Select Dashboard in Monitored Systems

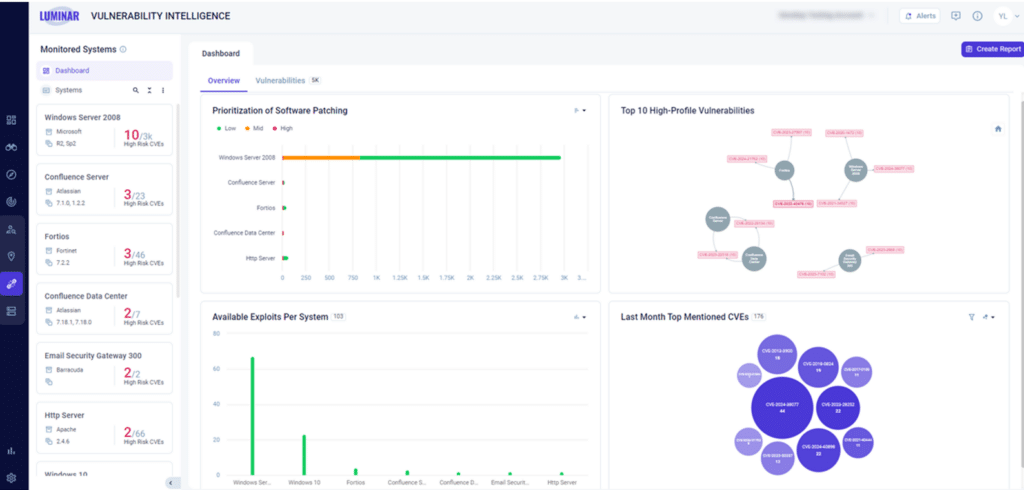(x=105, y=71)
